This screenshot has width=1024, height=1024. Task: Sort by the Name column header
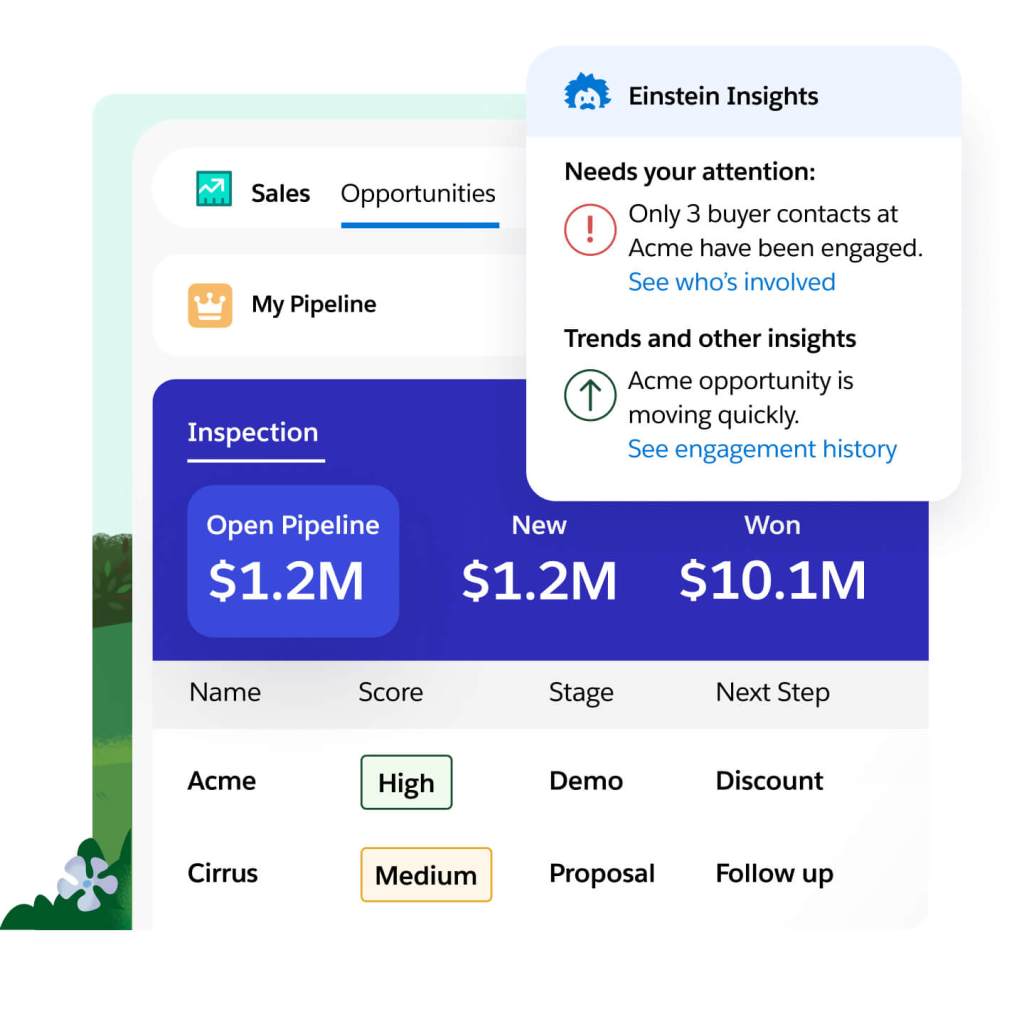tap(225, 692)
